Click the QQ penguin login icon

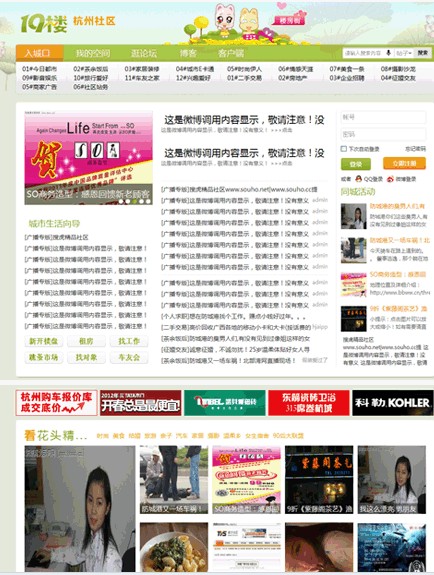tap(358, 179)
